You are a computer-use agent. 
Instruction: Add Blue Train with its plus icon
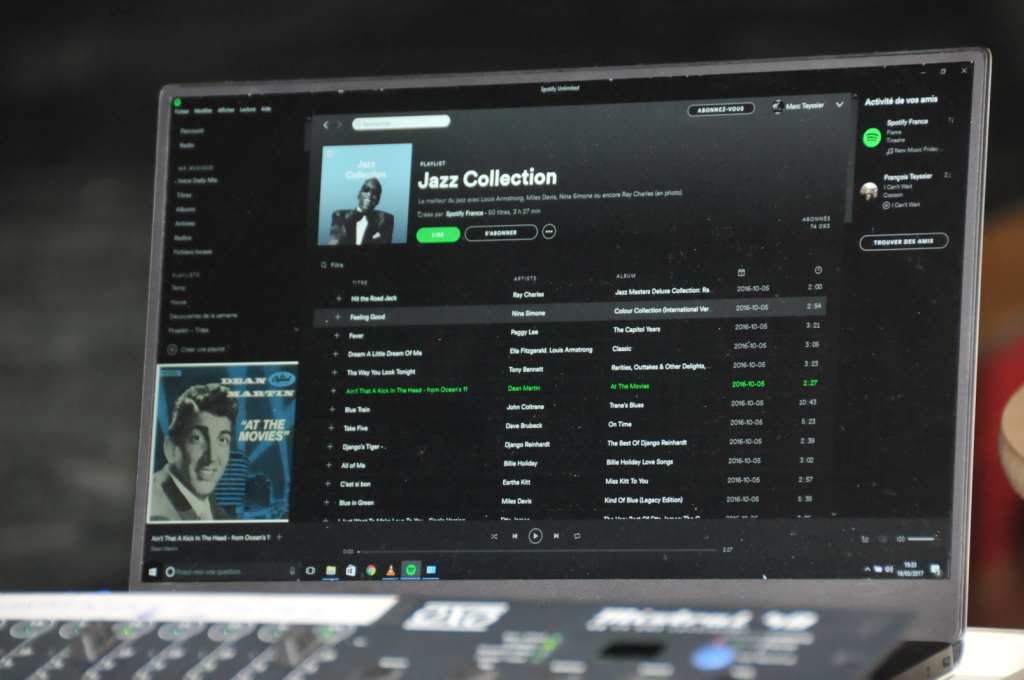(x=332, y=410)
